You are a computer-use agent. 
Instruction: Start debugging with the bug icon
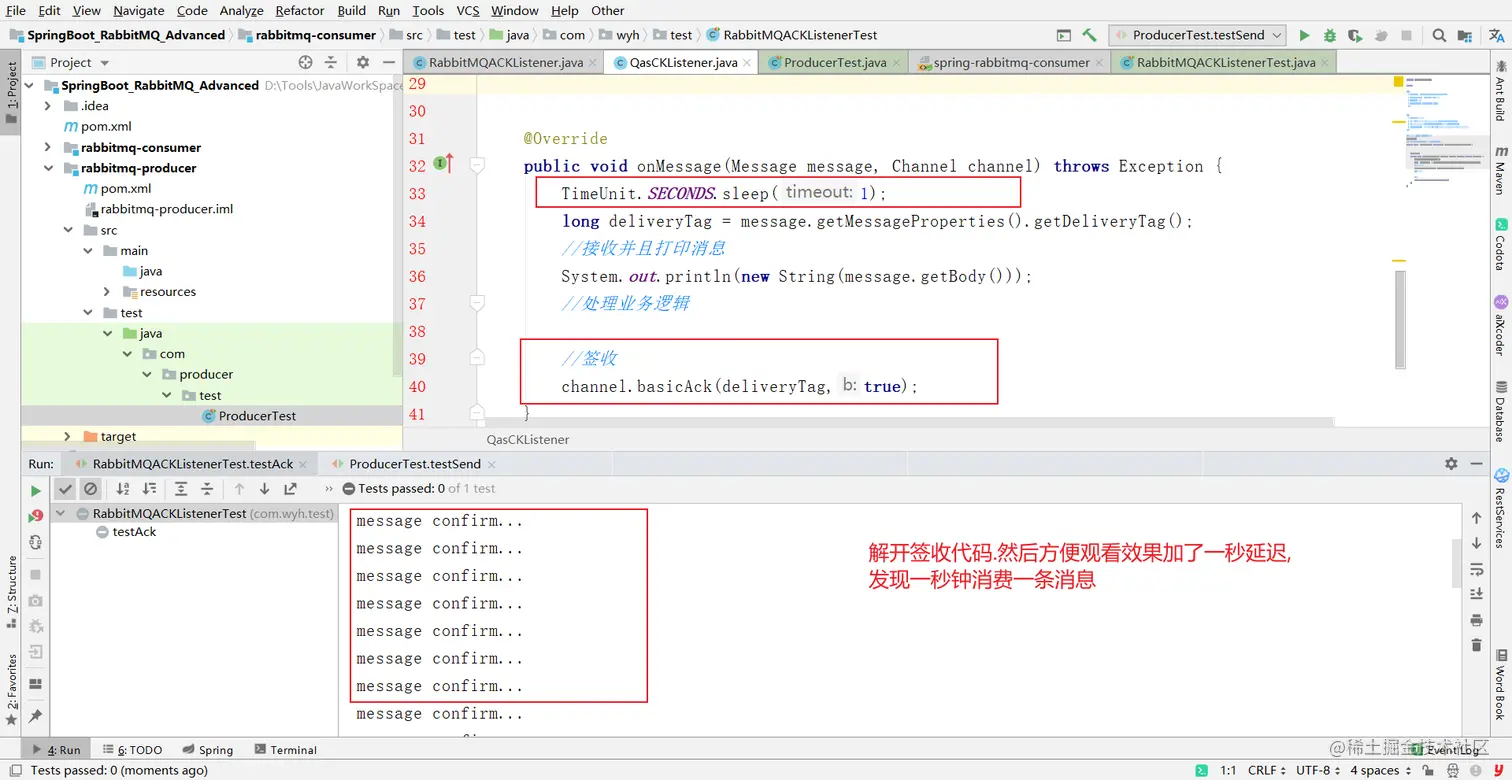1329,35
